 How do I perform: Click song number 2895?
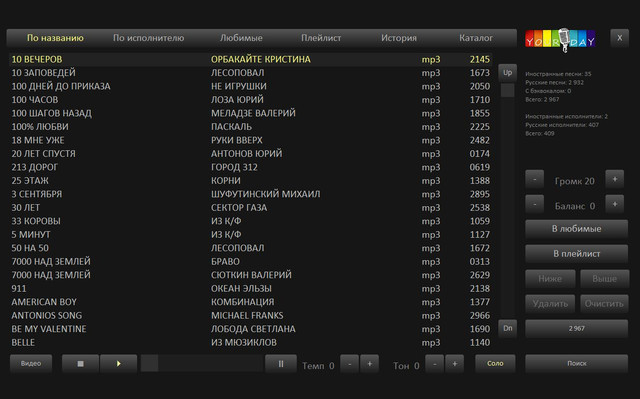click(x=480, y=194)
